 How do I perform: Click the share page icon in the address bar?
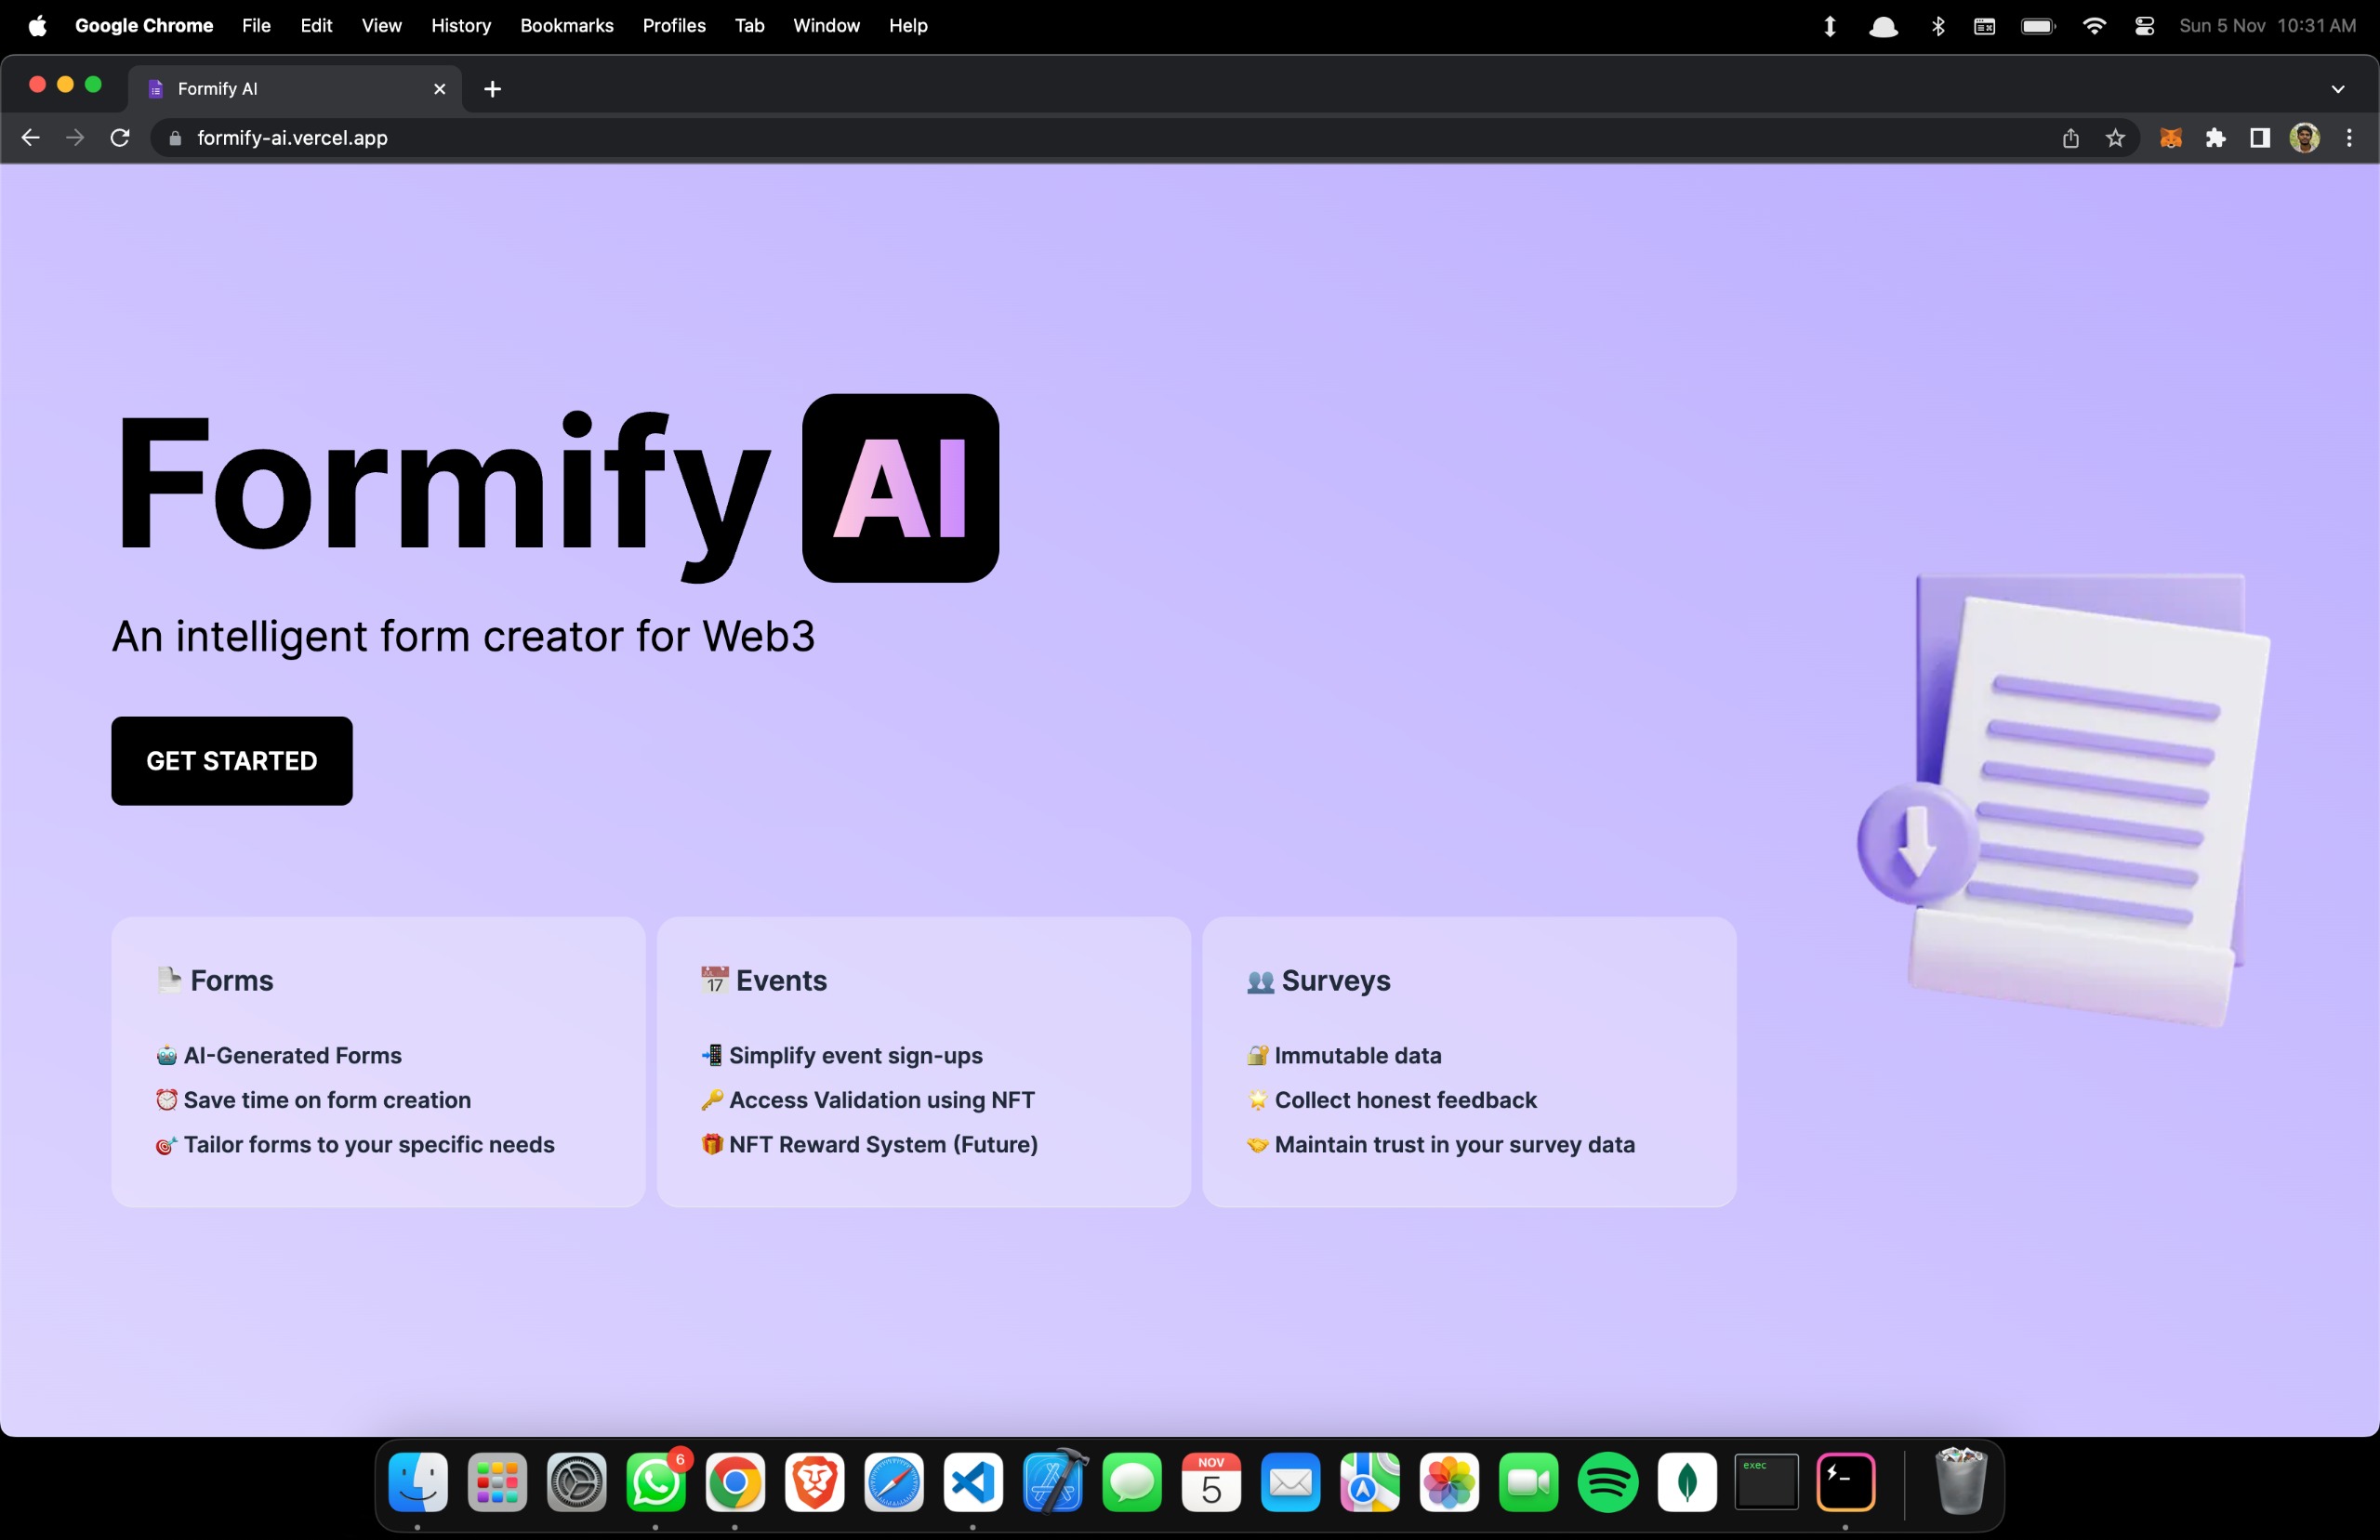coord(2070,138)
